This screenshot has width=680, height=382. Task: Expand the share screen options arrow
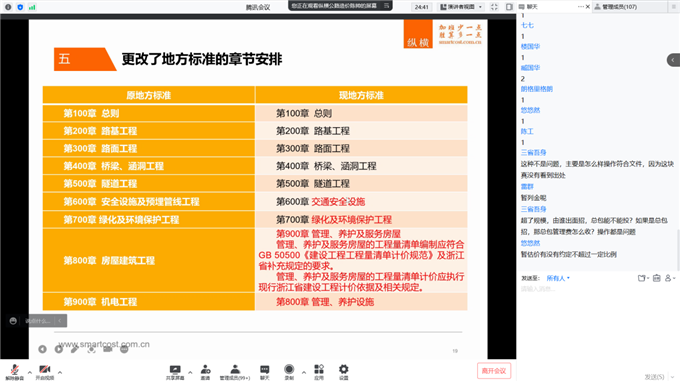click(x=190, y=372)
